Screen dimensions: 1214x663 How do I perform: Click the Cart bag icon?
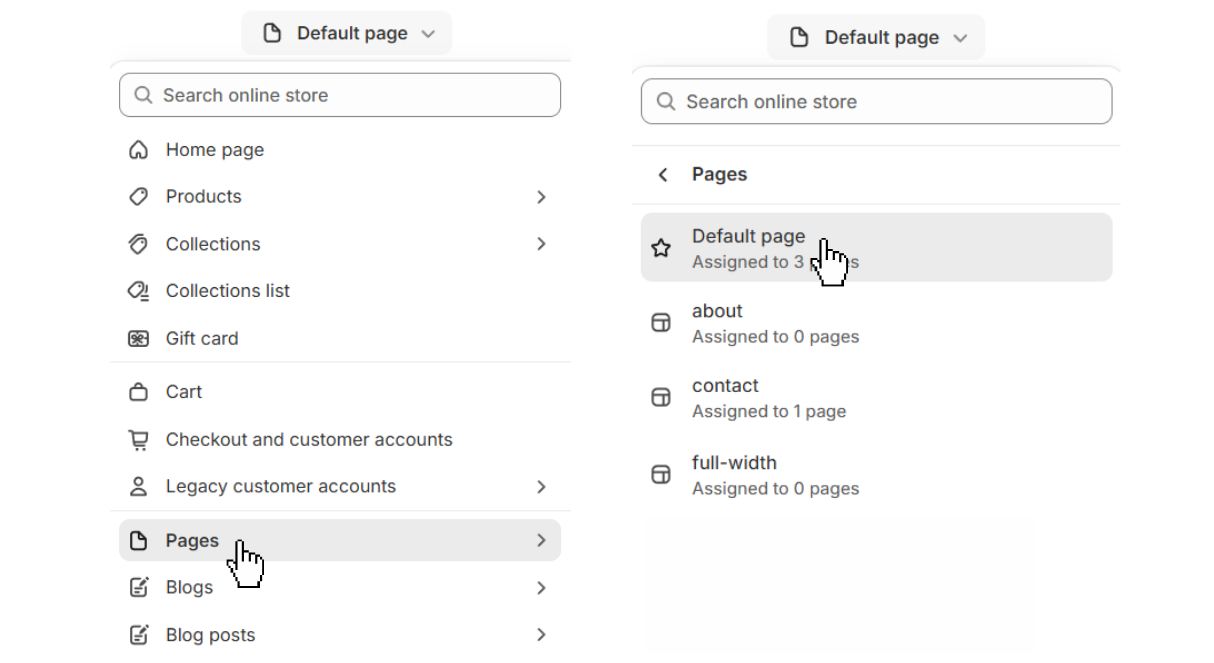click(138, 391)
